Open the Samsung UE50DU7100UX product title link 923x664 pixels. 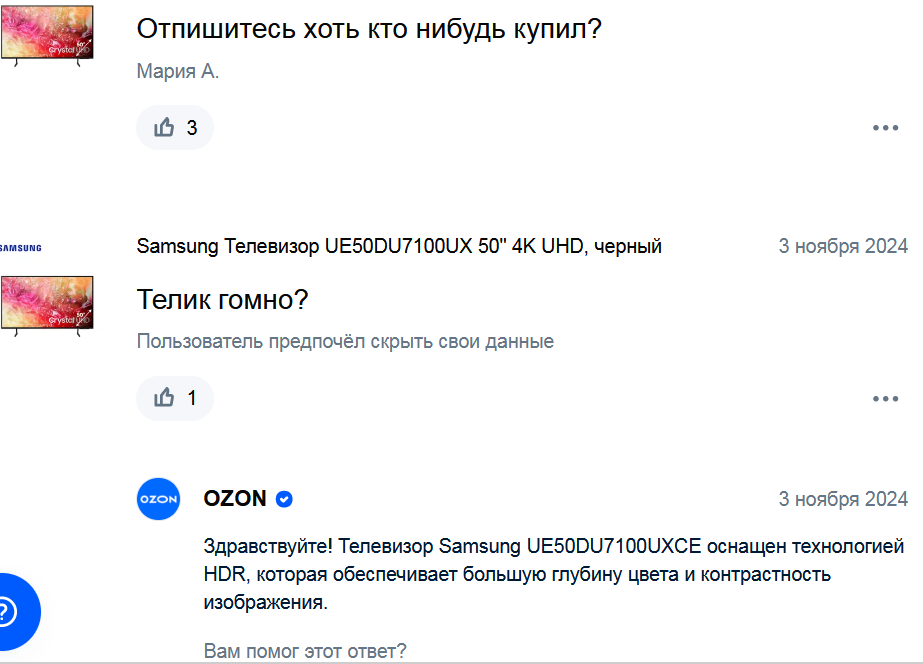coord(398,246)
